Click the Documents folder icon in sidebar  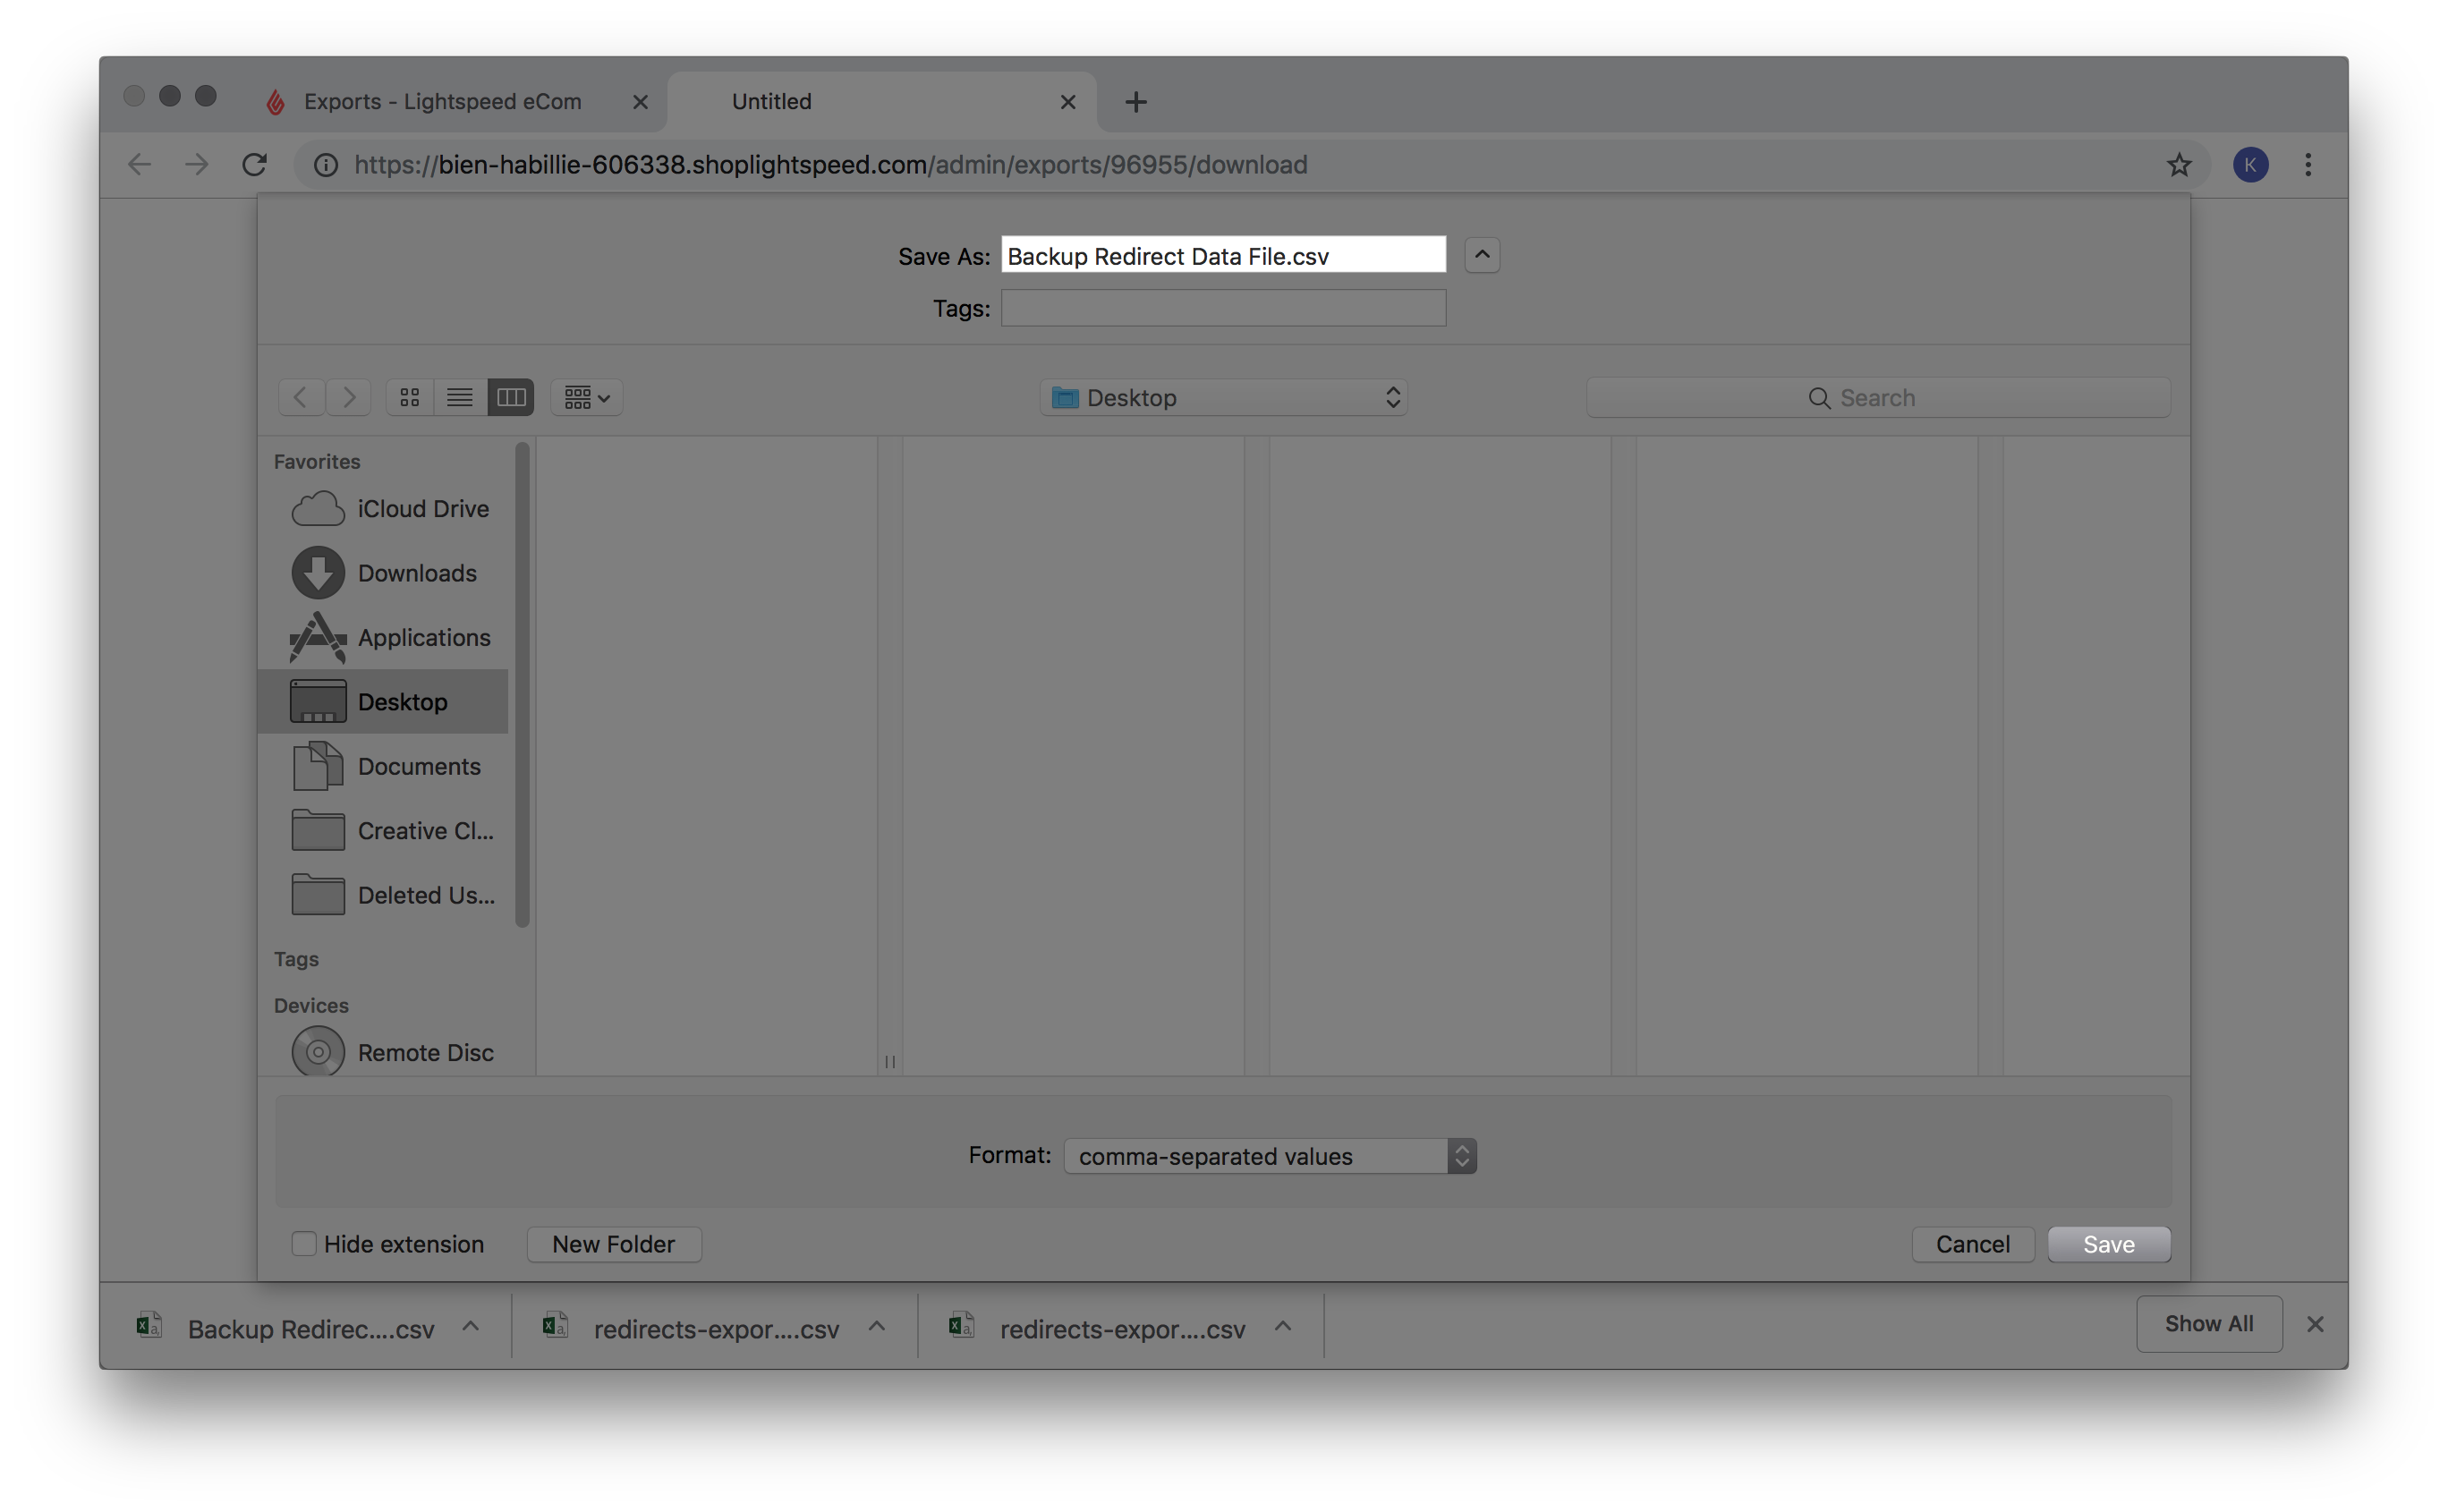point(319,764)
